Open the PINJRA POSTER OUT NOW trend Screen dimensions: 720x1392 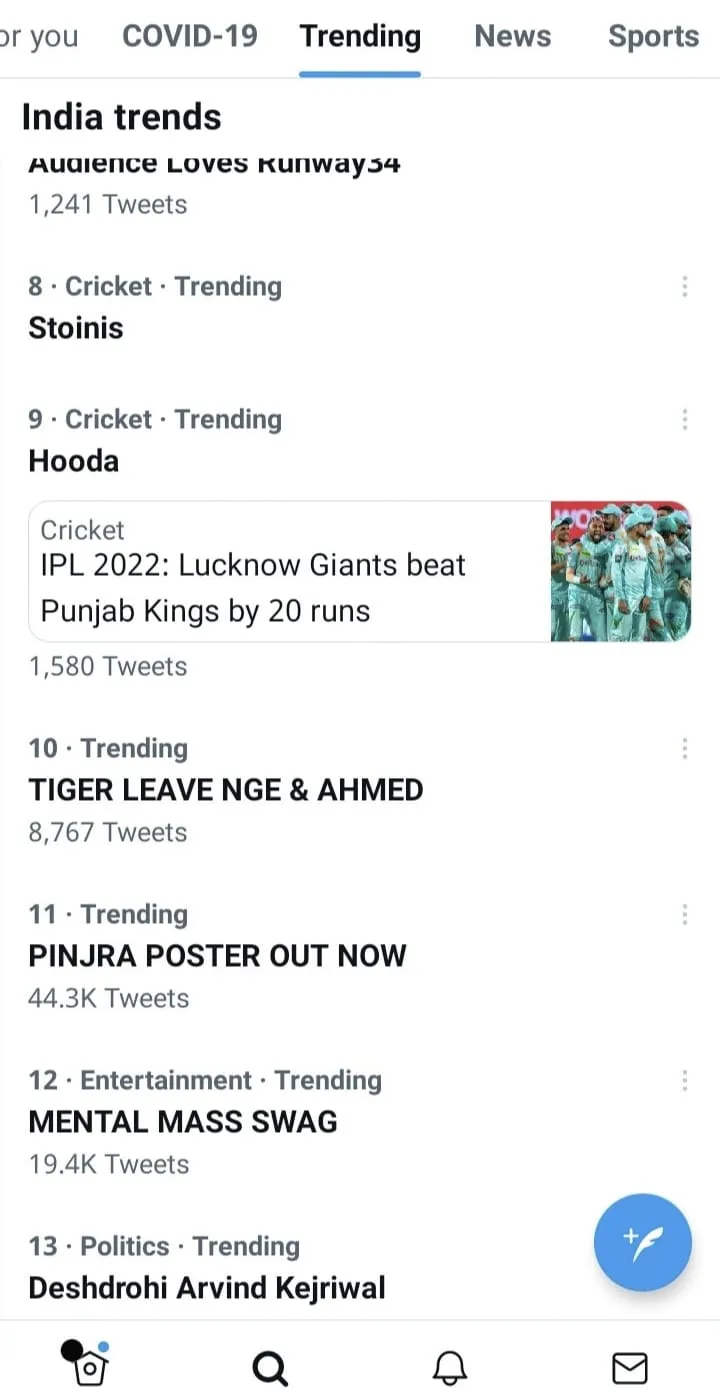click(217, 956)
